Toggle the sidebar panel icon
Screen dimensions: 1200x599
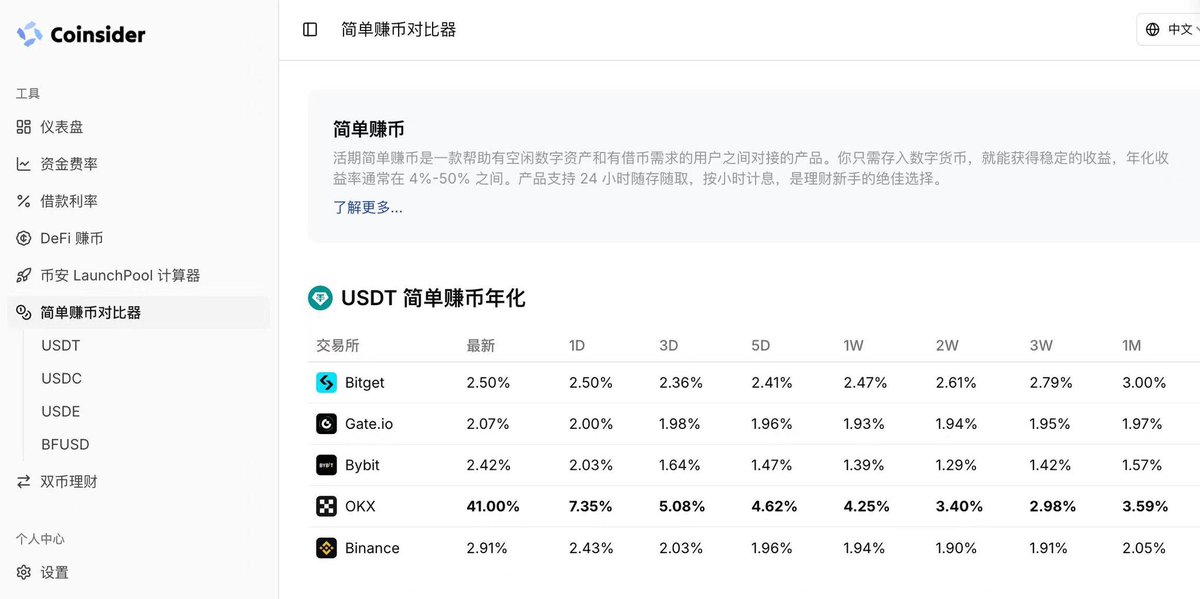pyautogui.click(x=310, y=30)
